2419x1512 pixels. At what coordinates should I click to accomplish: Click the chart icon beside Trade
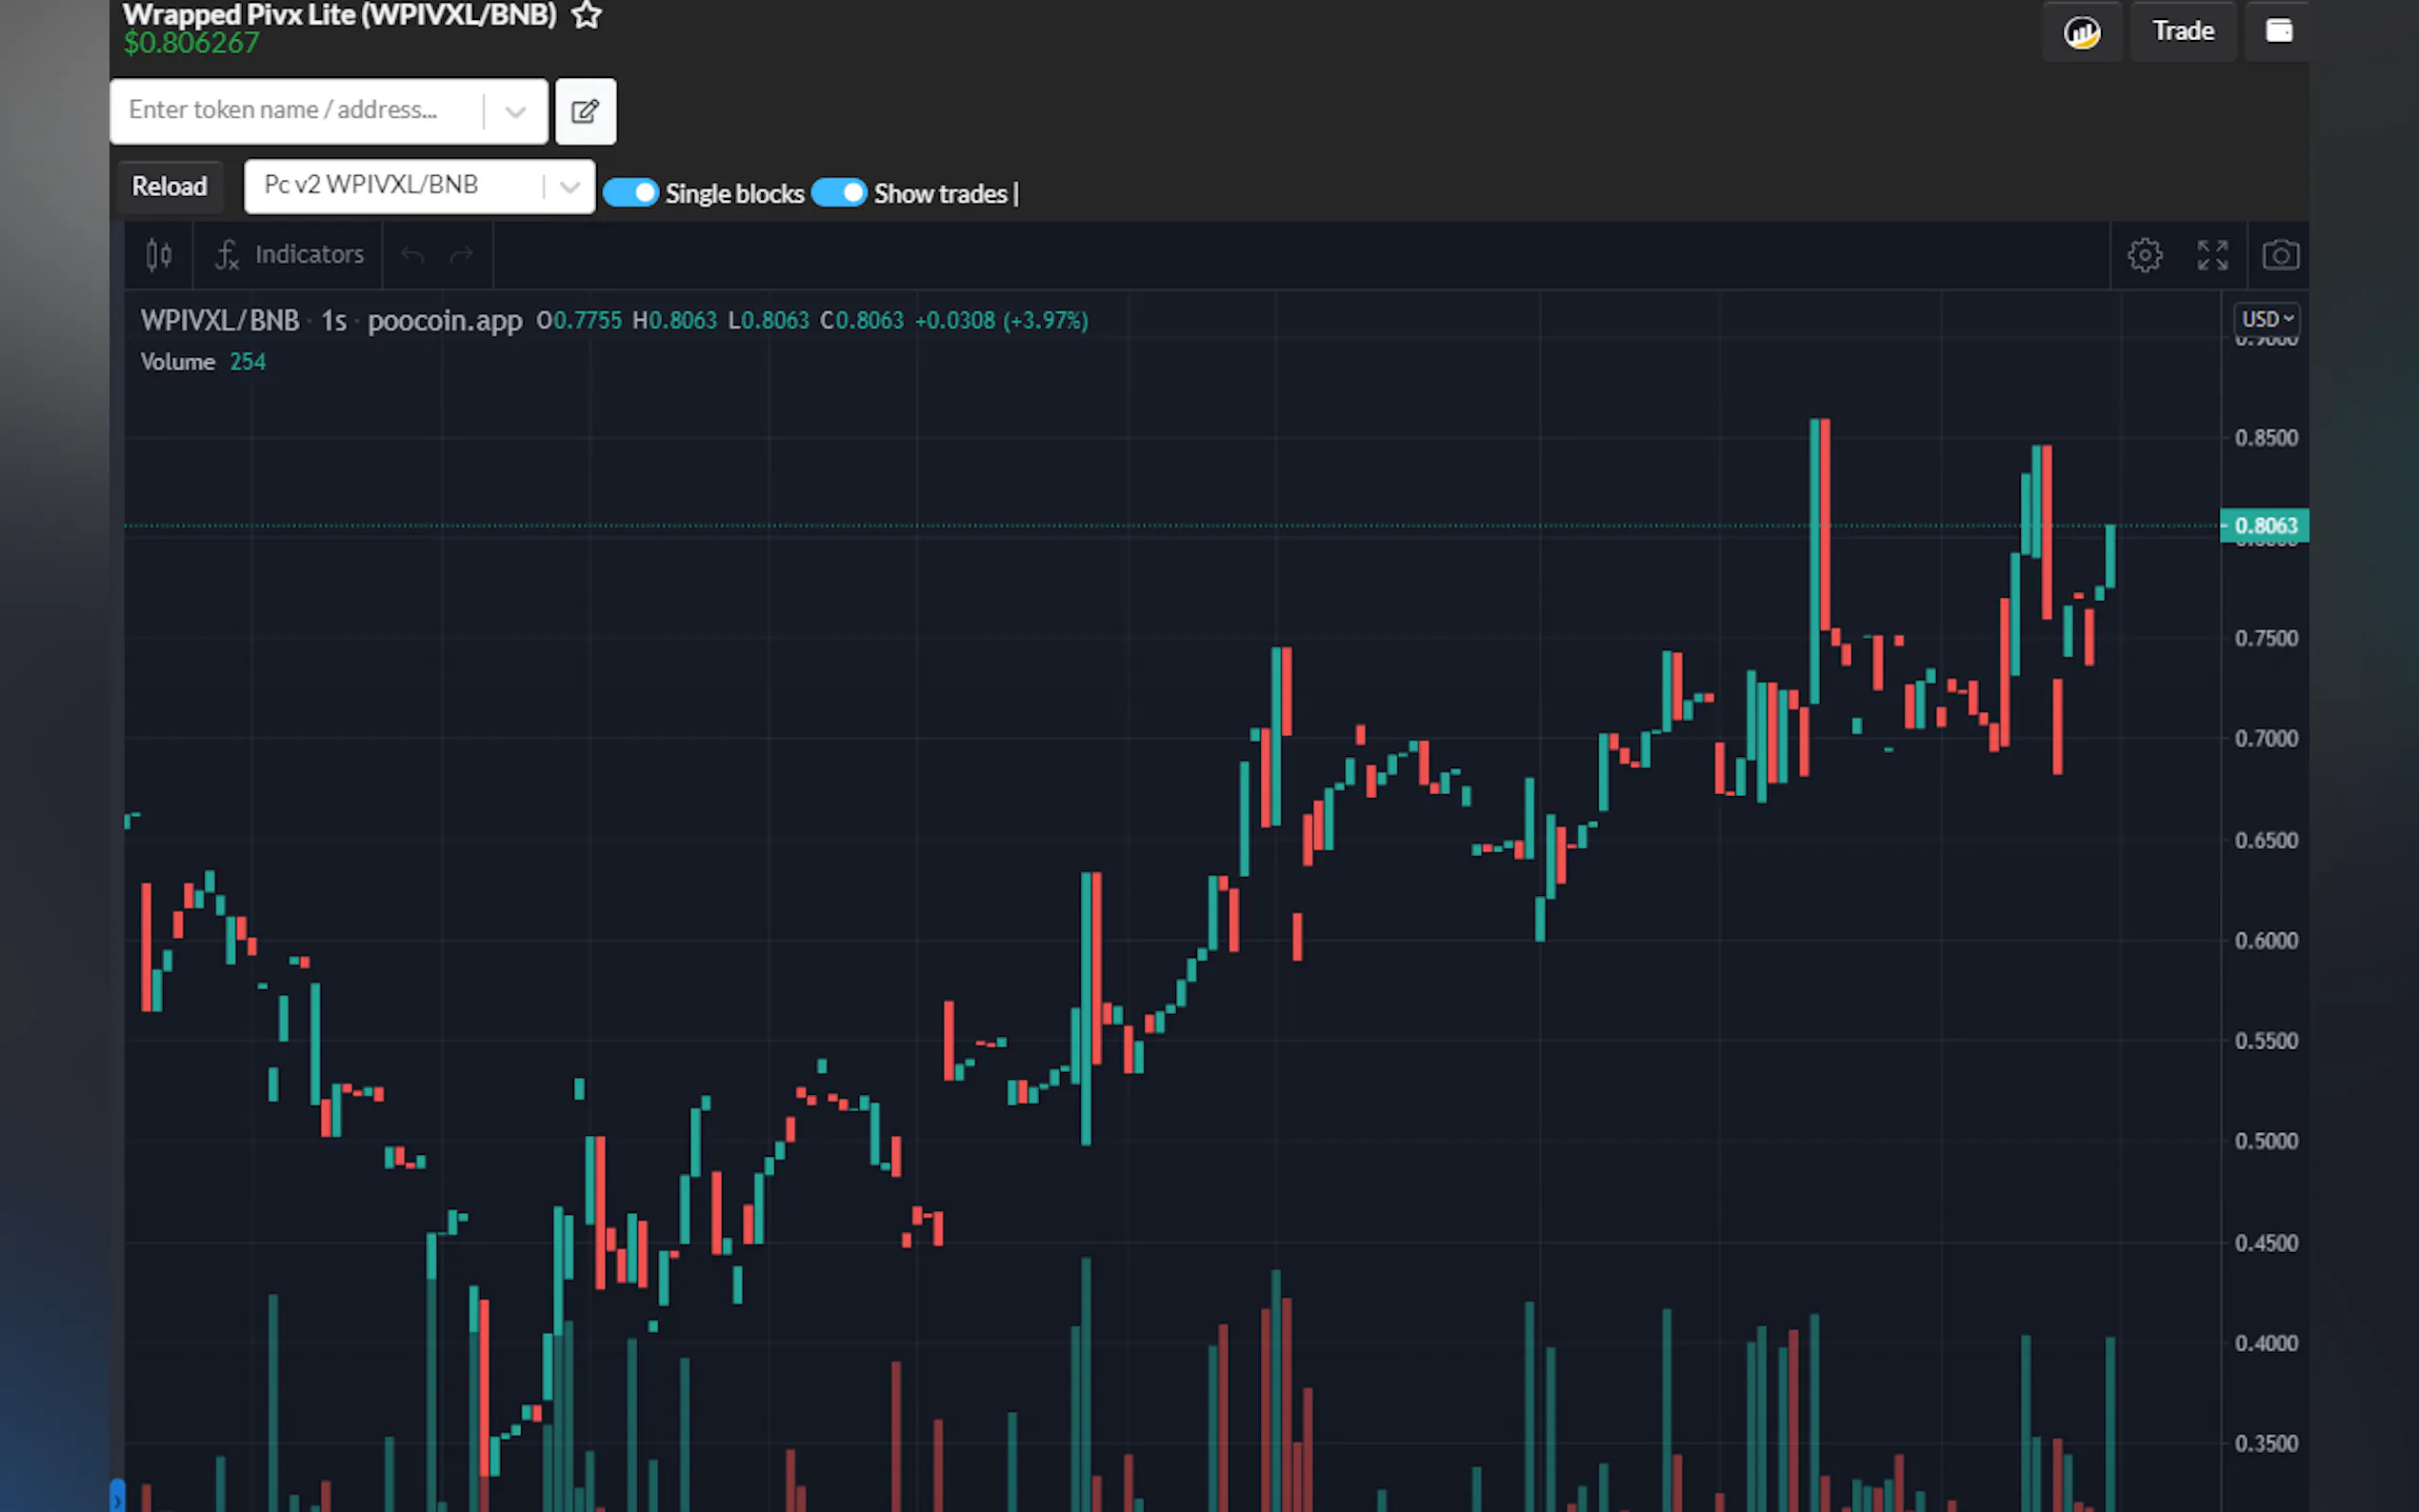tap(2081, 32)
